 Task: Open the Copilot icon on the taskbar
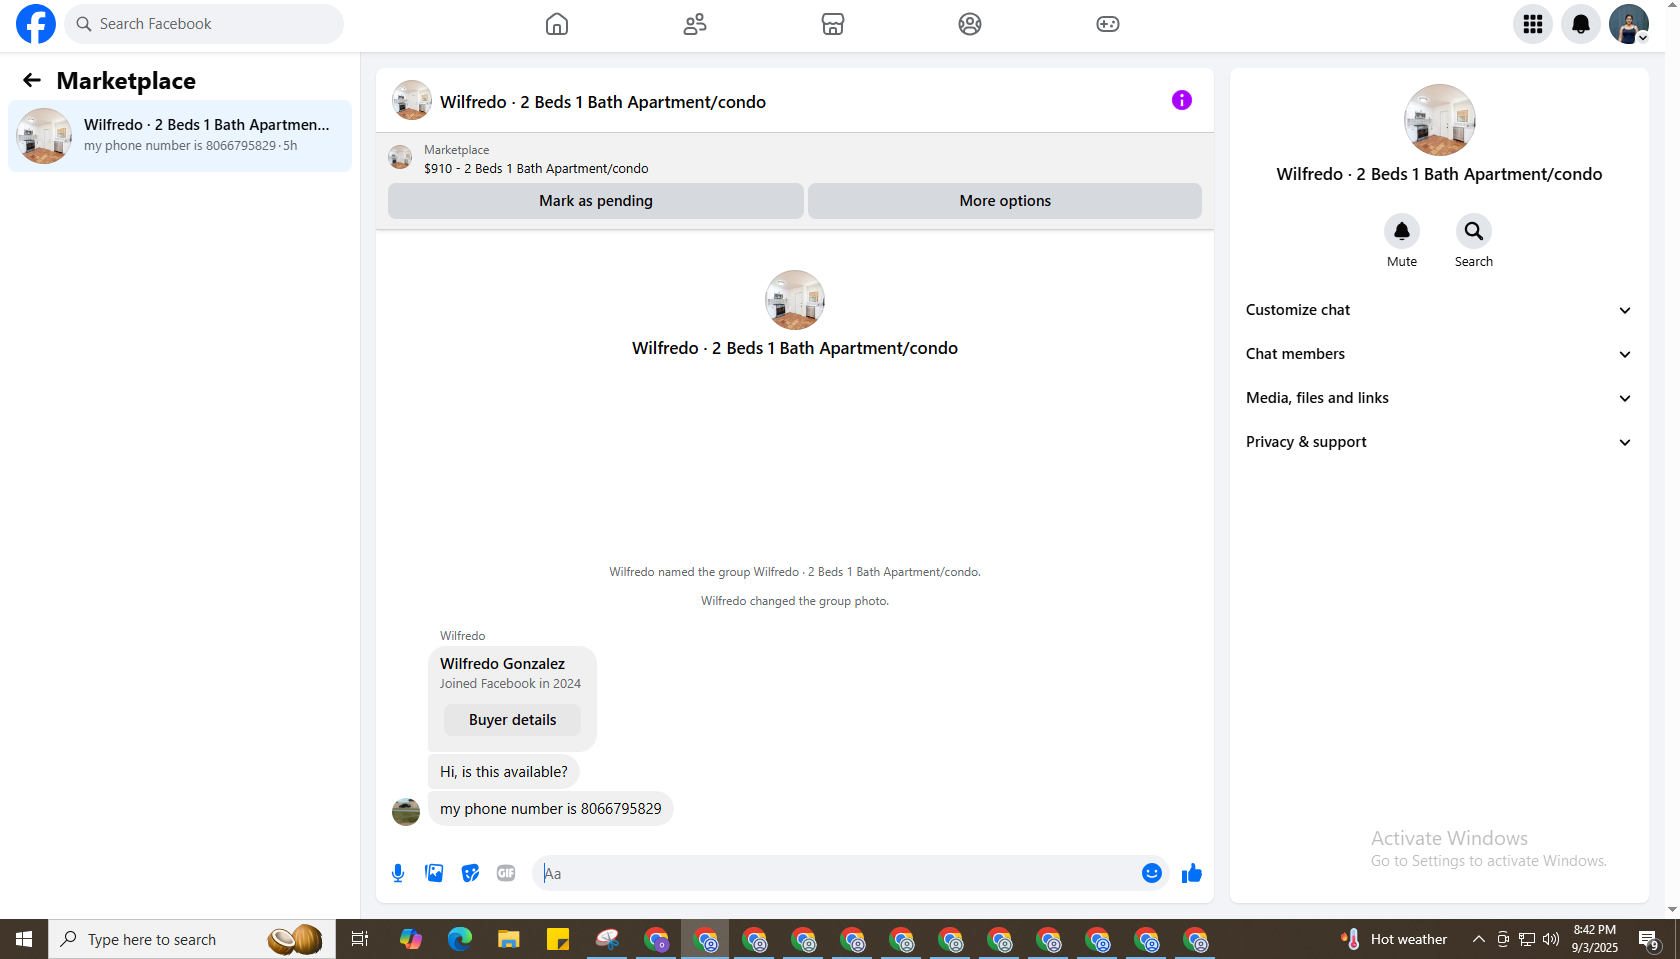[411, 939]
